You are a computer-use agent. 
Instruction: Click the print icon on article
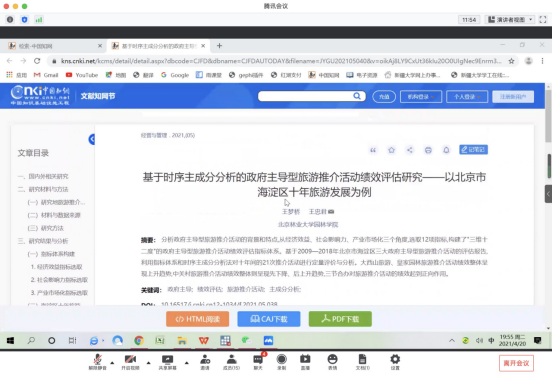pos(428,150)
